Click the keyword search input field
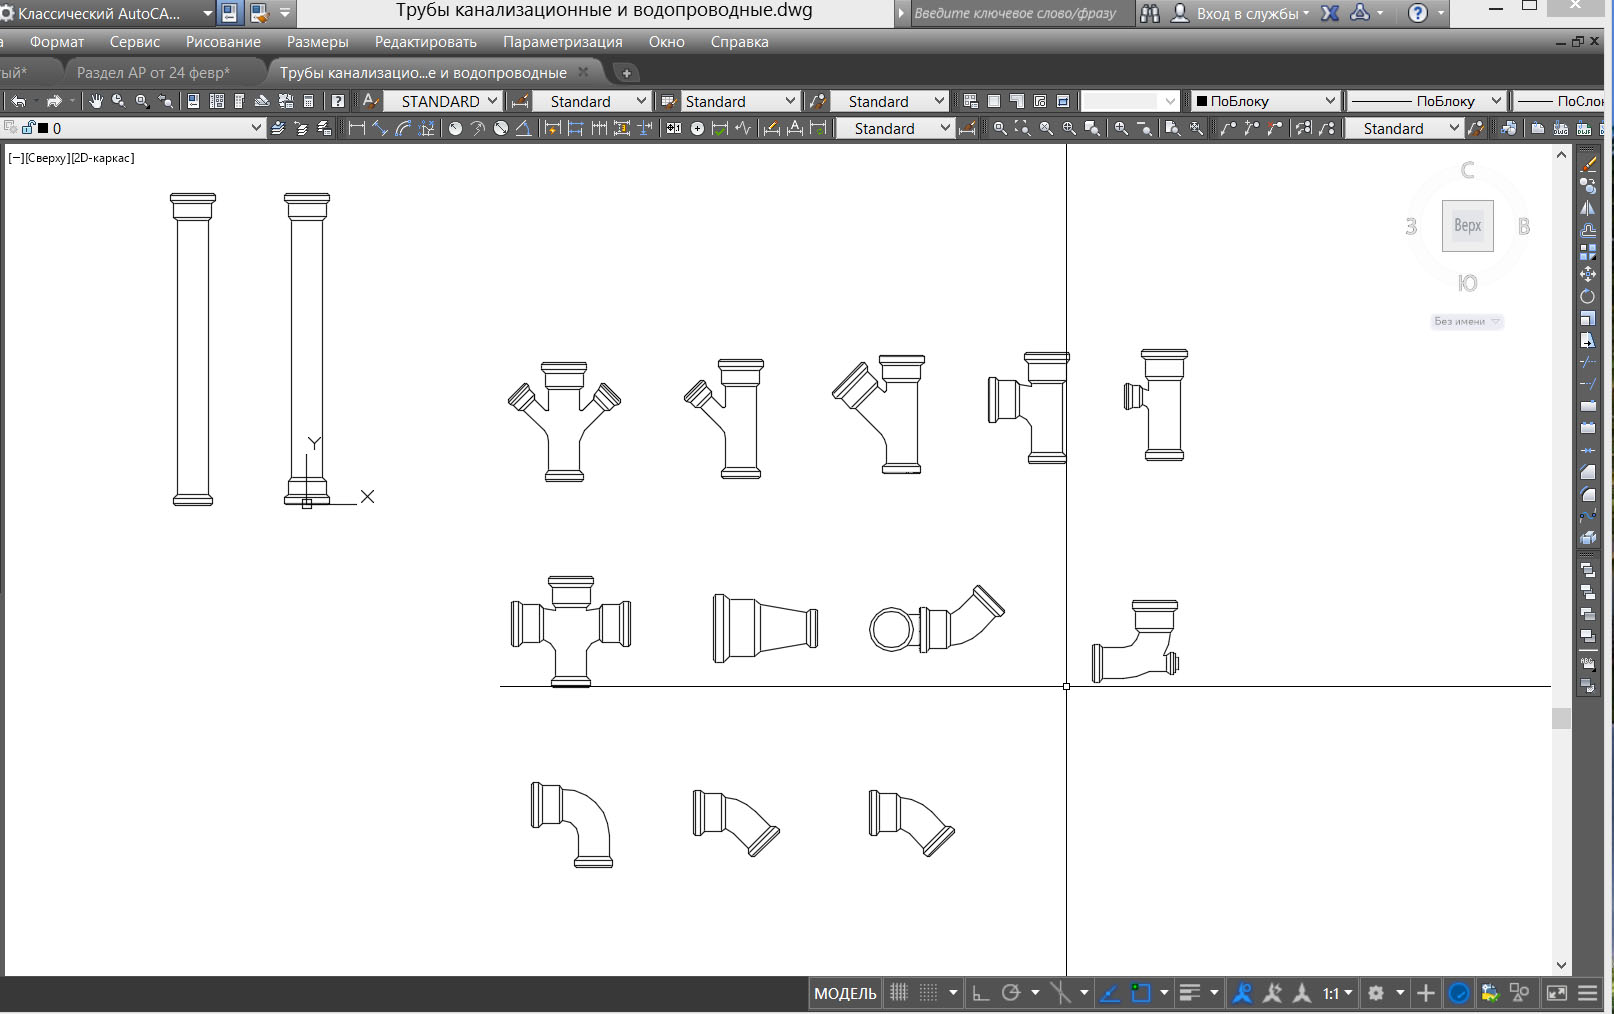This screenshot has height=1014, width=1614. pos(1022,13)
